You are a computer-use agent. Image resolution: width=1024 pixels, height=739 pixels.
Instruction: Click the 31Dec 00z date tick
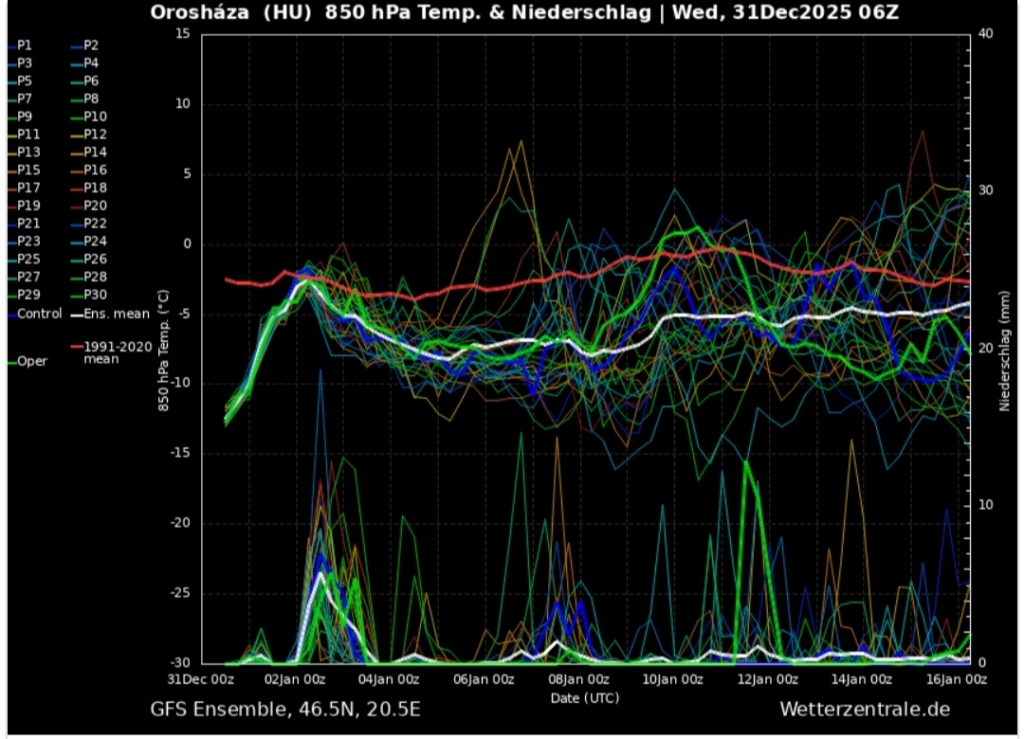click(x=202, y=680)
